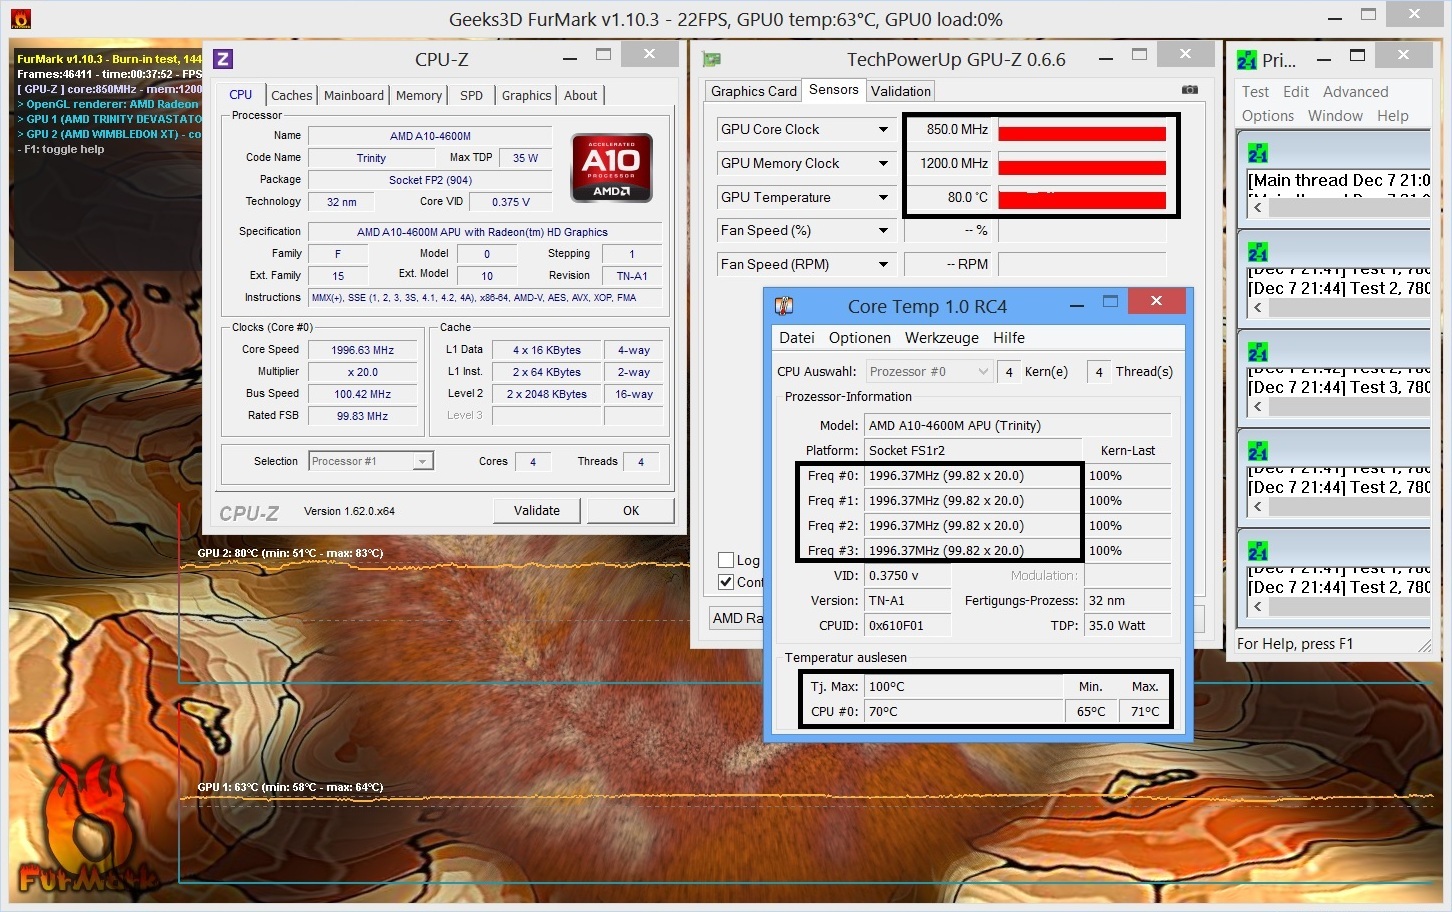Click the FurMark flame icon in title bar

point(20,18)
